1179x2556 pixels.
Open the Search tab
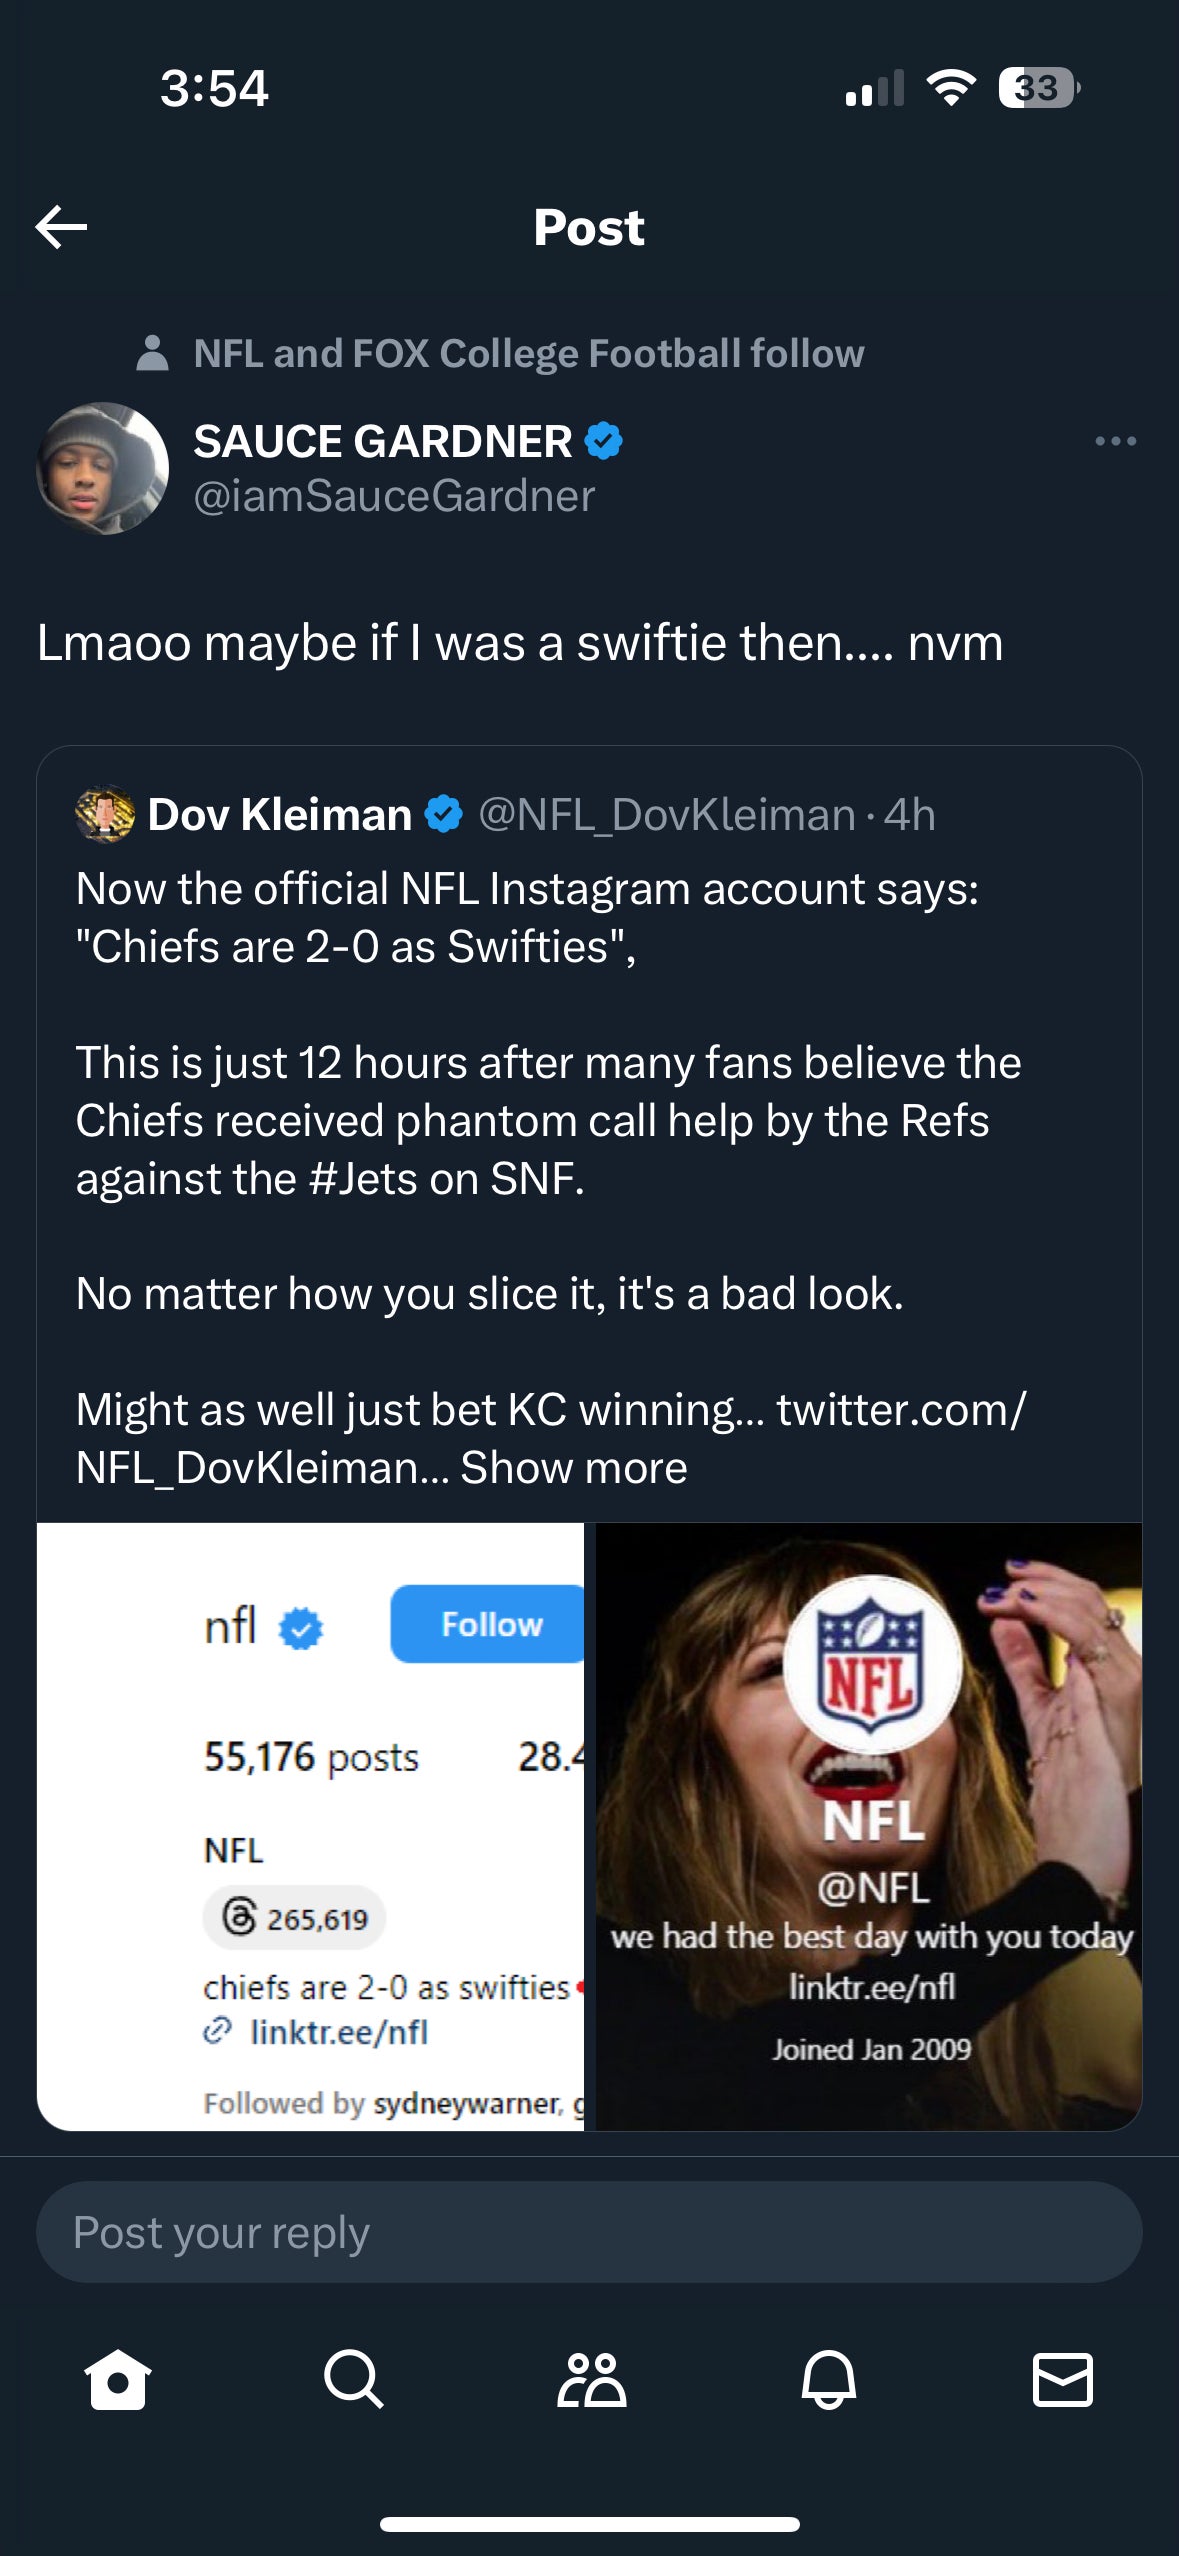pyautogui.click(x=353, y=2379)
